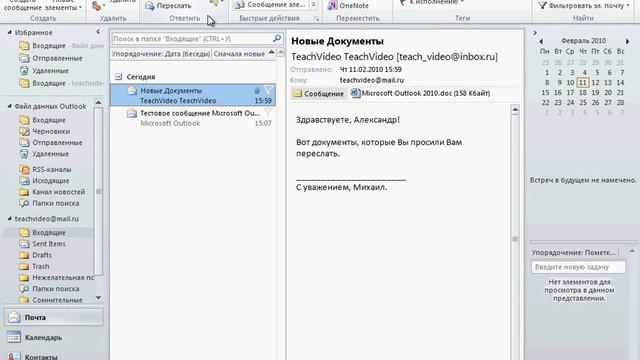Open quick action Сообщение эле...
640x360 pixels.
point(270,5)
